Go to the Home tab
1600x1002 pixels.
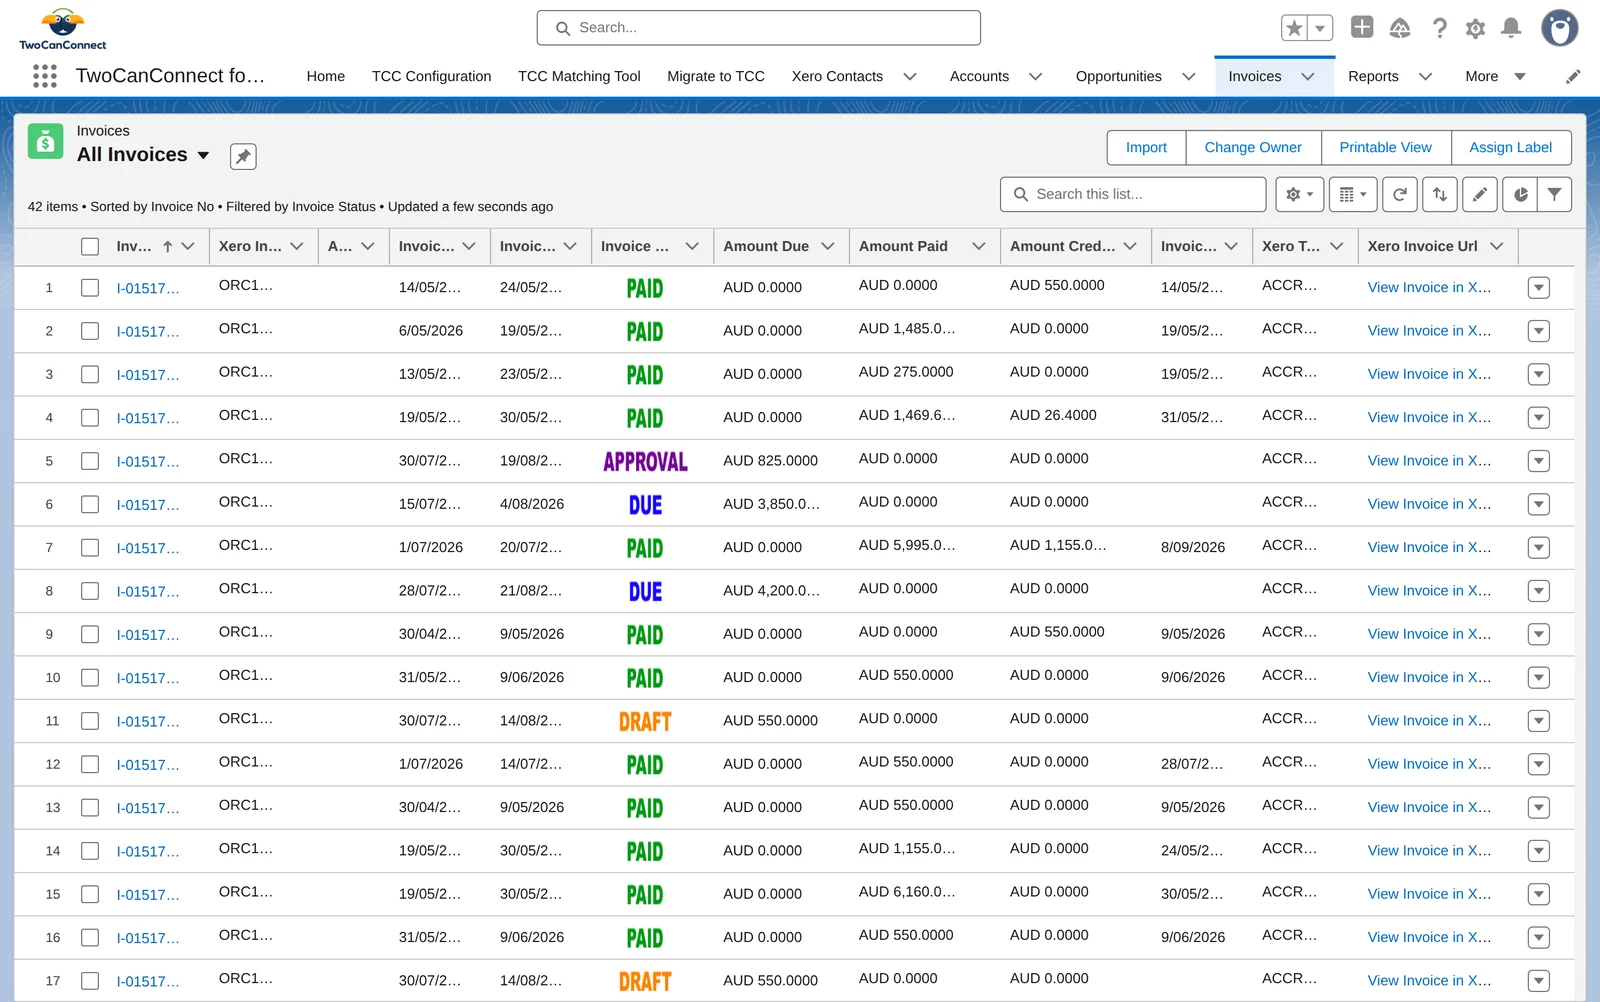[326, 76]
